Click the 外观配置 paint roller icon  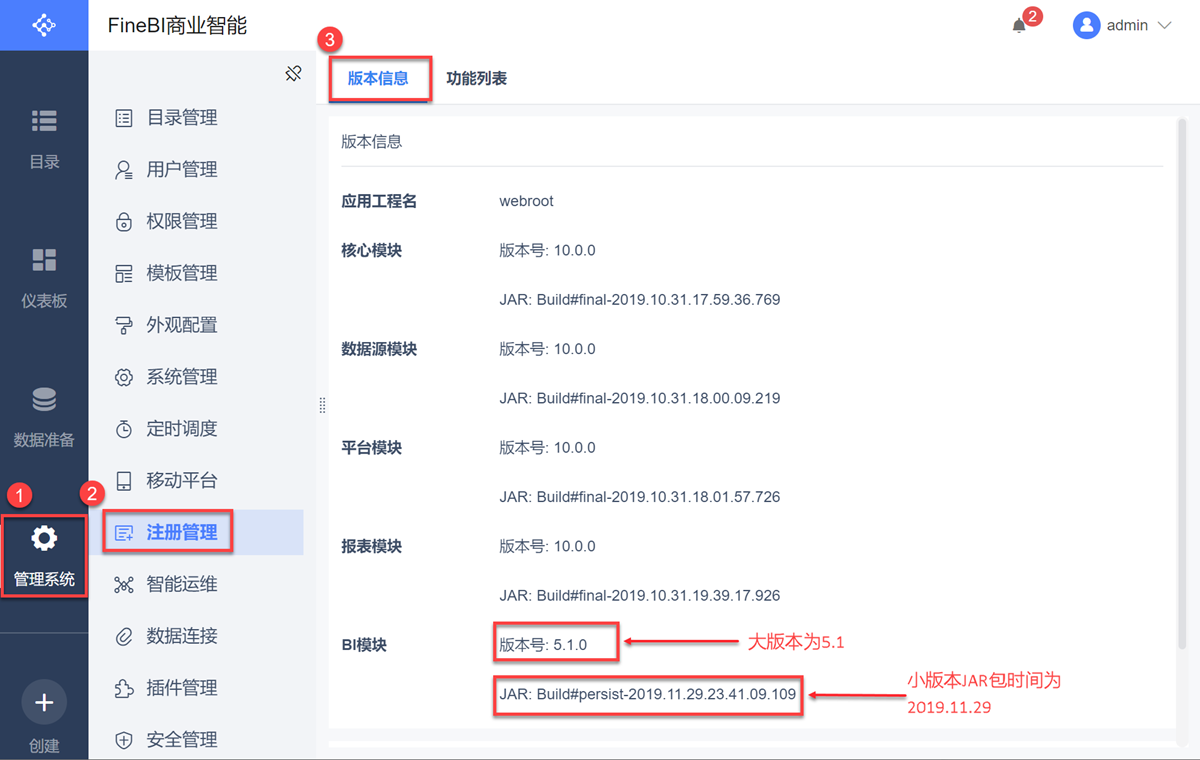pyautogui.click(x=124, y=325)
